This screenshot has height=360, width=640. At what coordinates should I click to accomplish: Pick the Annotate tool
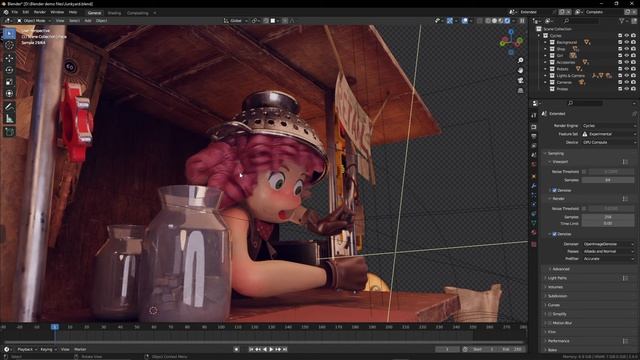(9, 107)
